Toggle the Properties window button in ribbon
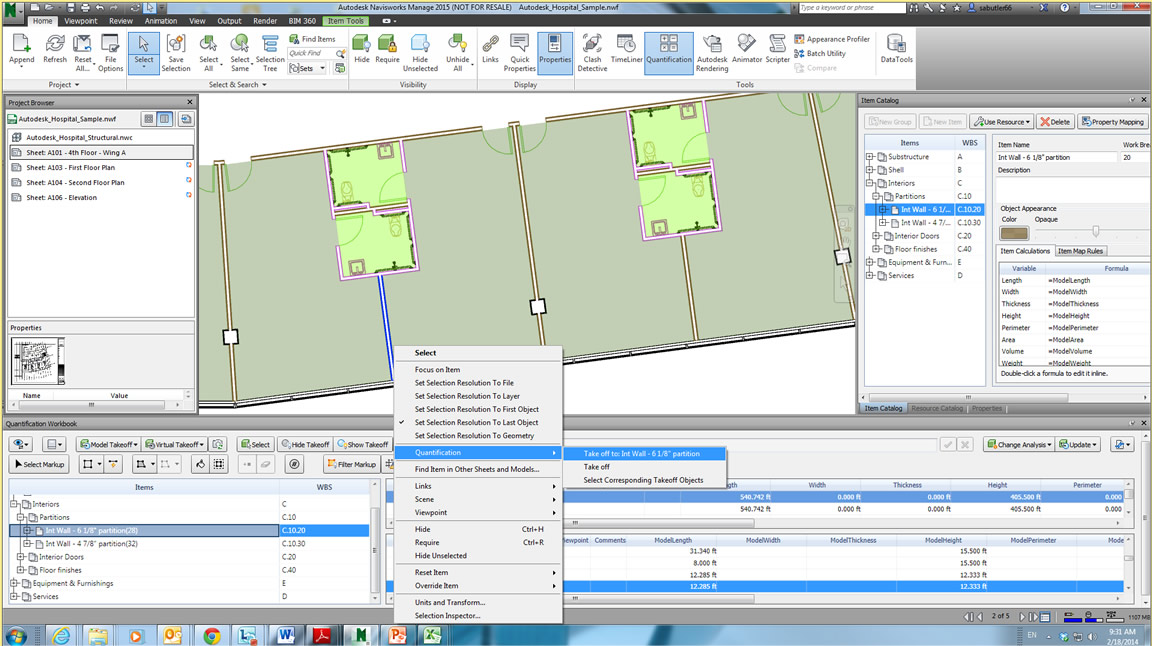Image resolution: width=1152 pixels, height=646 pixels. [x=555, y=51]
